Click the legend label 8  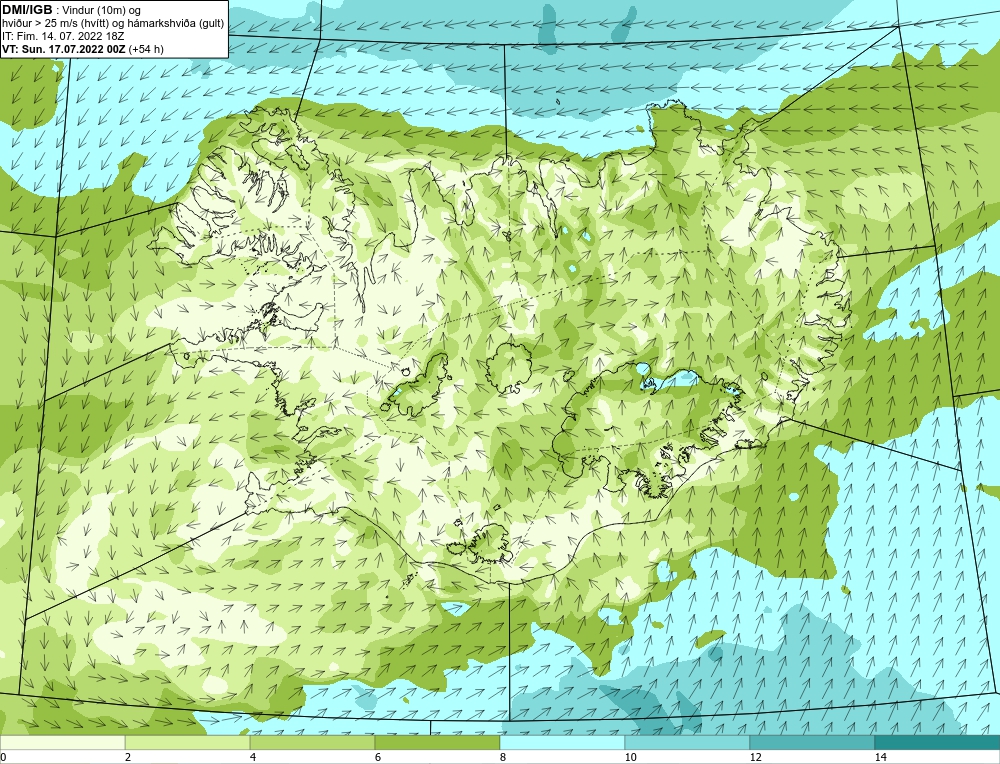[503, 757]
